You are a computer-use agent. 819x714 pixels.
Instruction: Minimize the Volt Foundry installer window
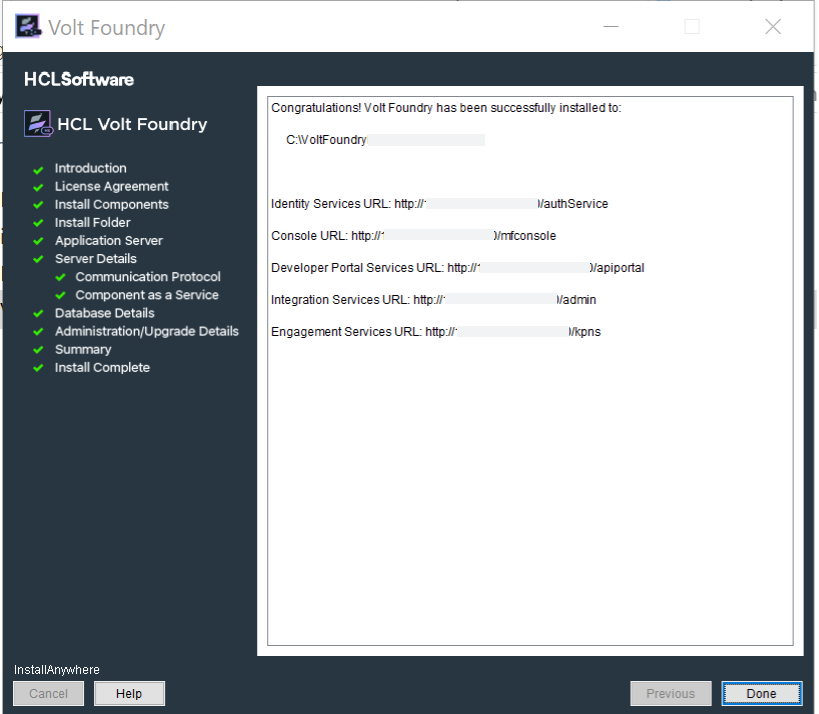pos(611,27)
